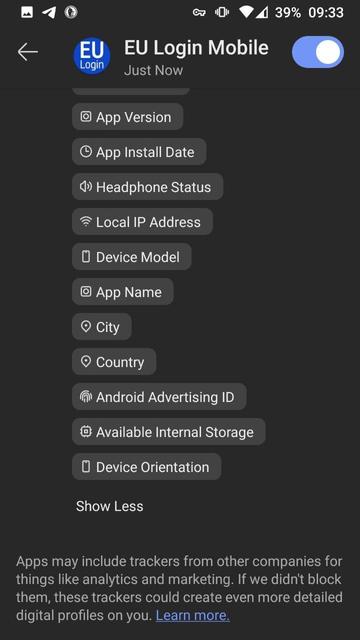Select the Device Orientation tag
The image size is (360, 640).
pyautogui.click(x=147, y=467)
